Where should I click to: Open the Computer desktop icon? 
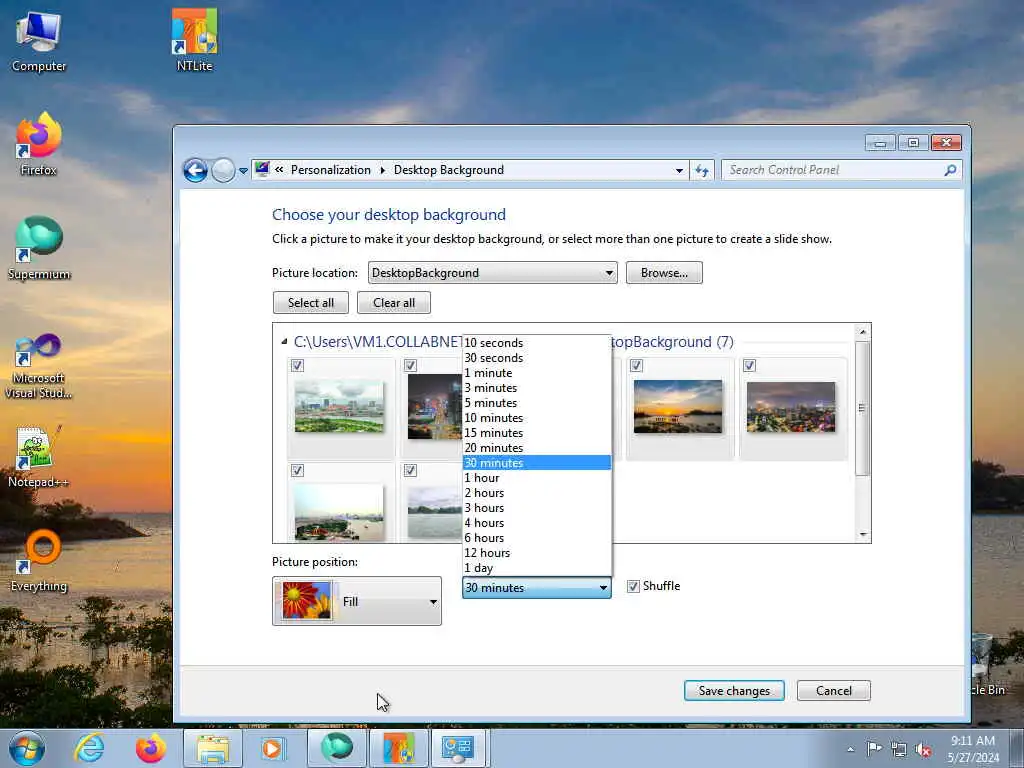(x=39, y=41)
